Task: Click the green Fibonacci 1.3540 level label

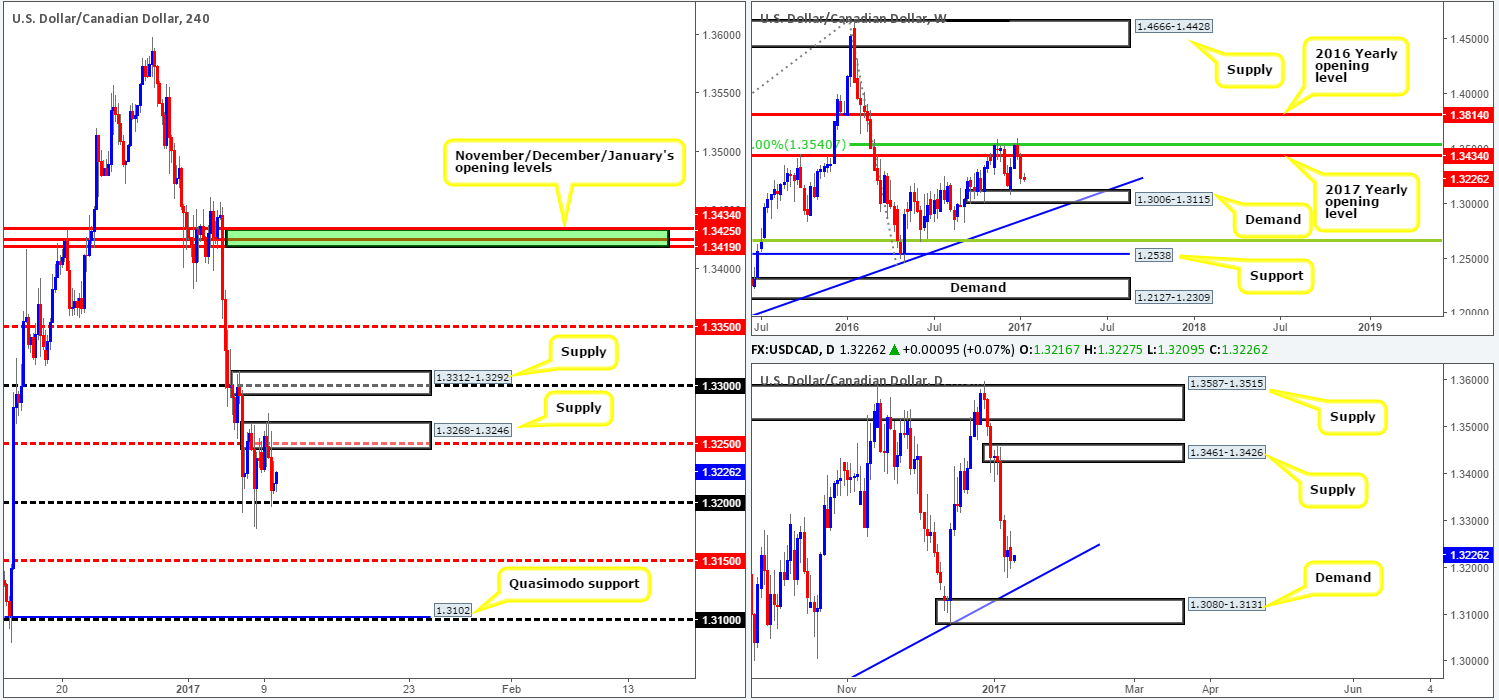Action: [797, 144]
